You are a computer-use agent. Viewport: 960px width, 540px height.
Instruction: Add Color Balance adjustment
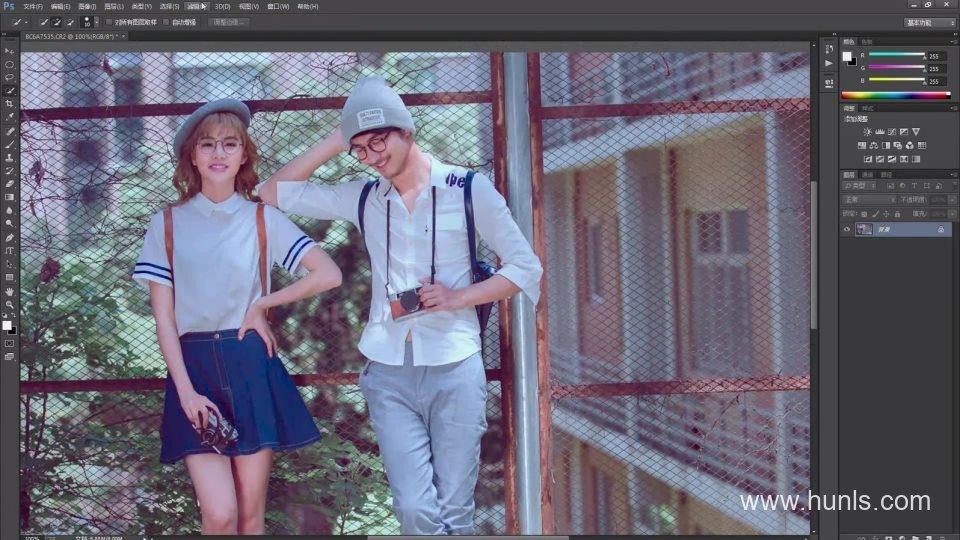[874, 146]
